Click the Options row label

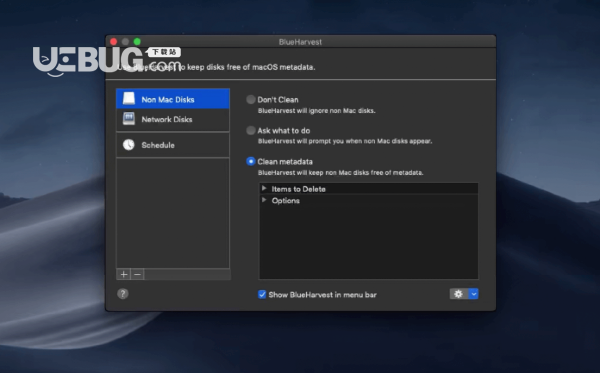click(x=285, y=201)
